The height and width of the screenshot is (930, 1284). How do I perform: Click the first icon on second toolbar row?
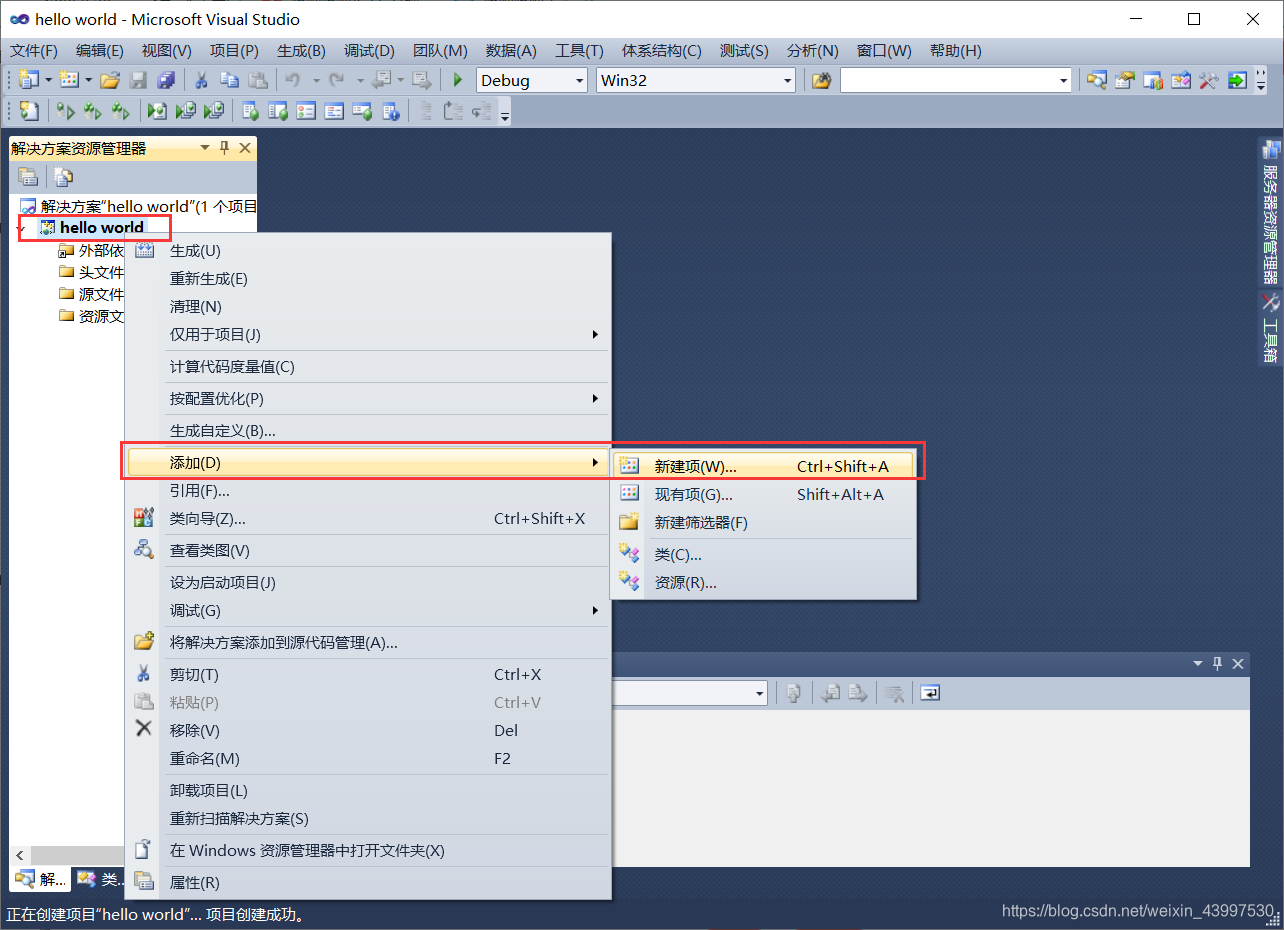(29, 111)
